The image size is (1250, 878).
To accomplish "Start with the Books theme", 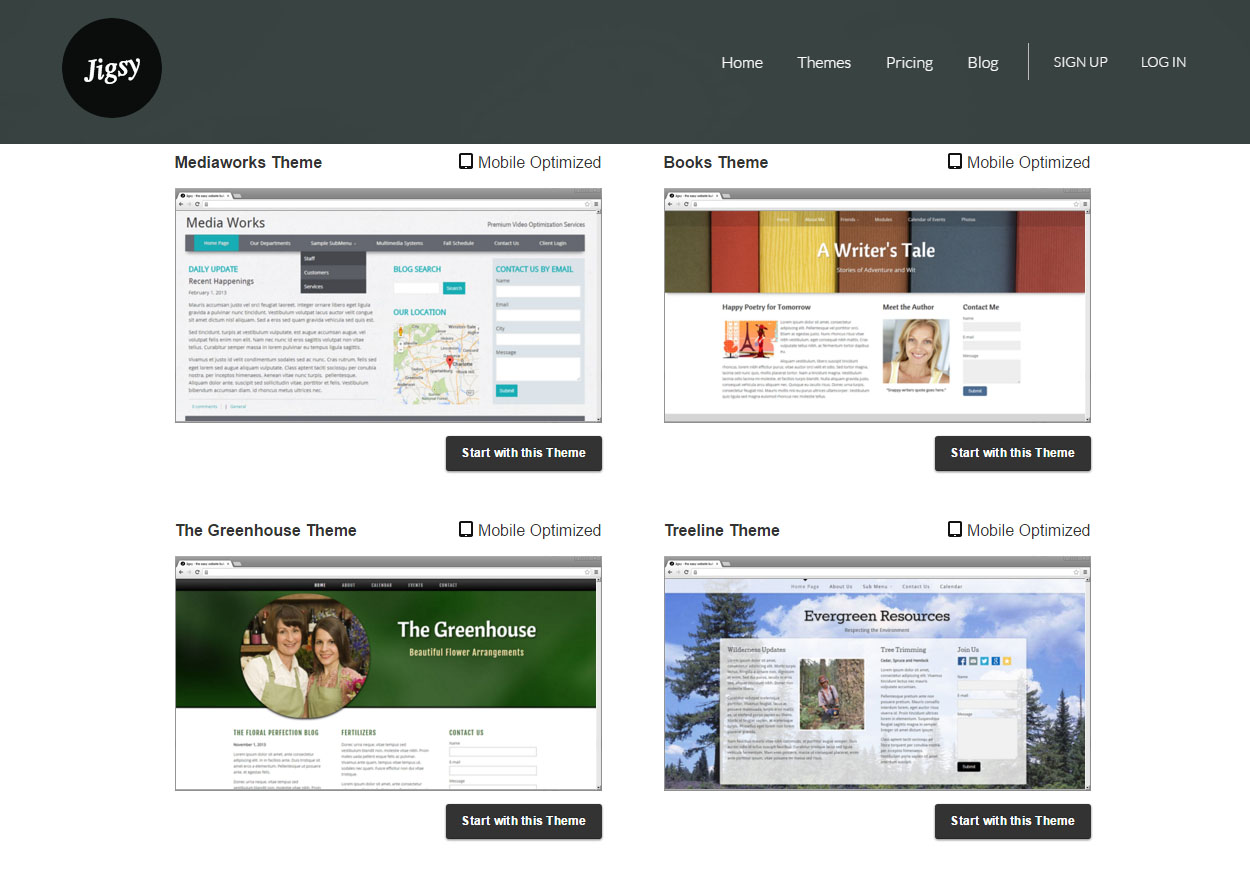I will (1012, 453).
